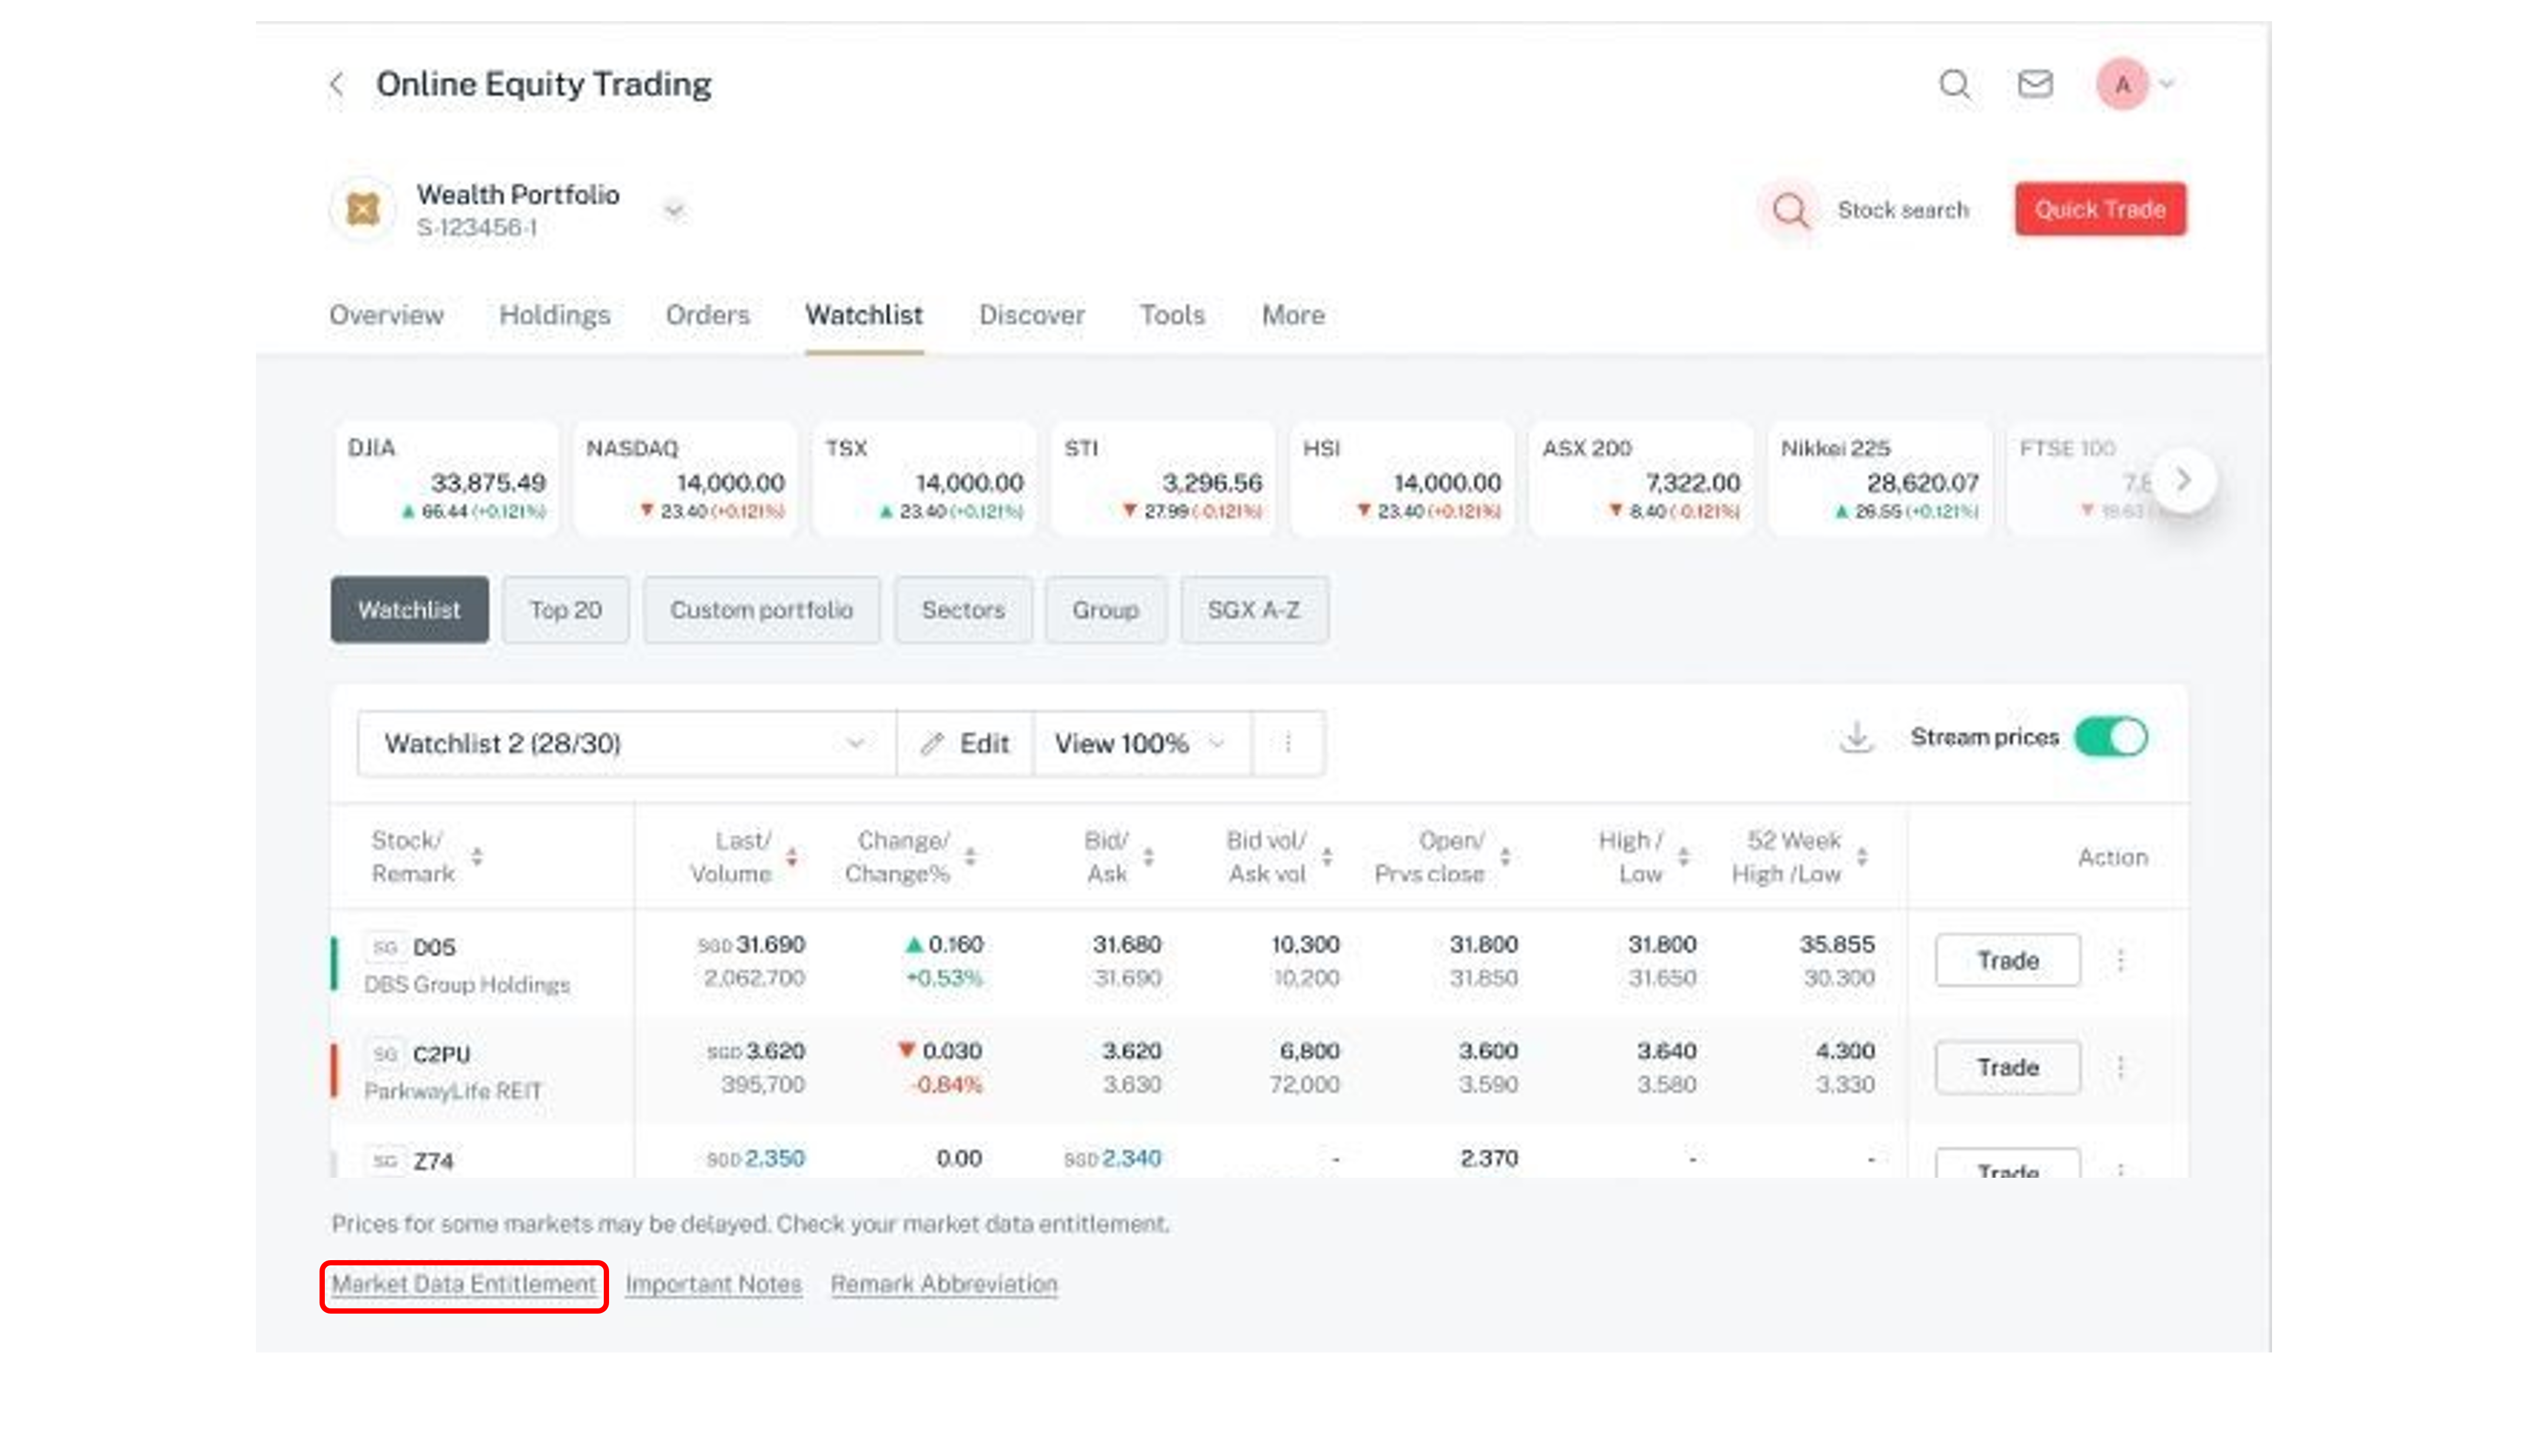The width and height of the screenshot is (2528, 1456).
Task: Expand the Wealth Portfolio account selector
Action: pyautogui.click(x=674, y=210)
